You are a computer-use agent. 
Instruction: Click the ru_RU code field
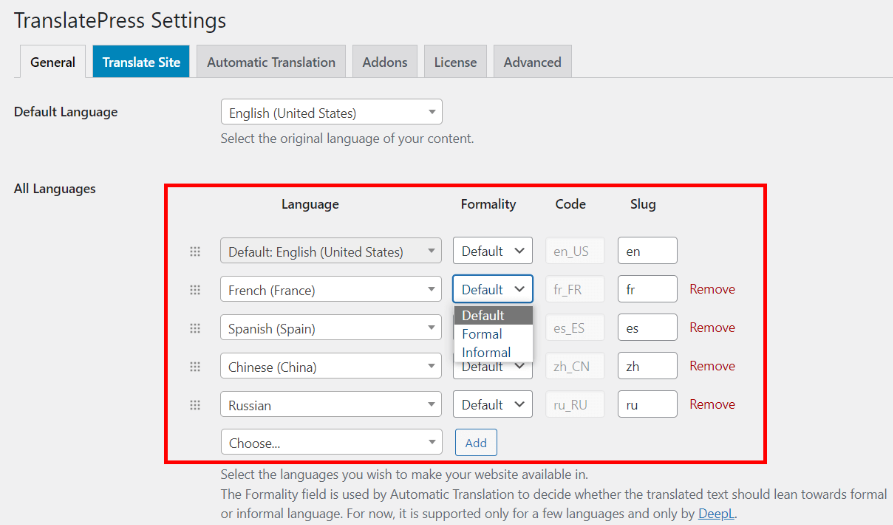pyautogui.click(x=575, y=404)
